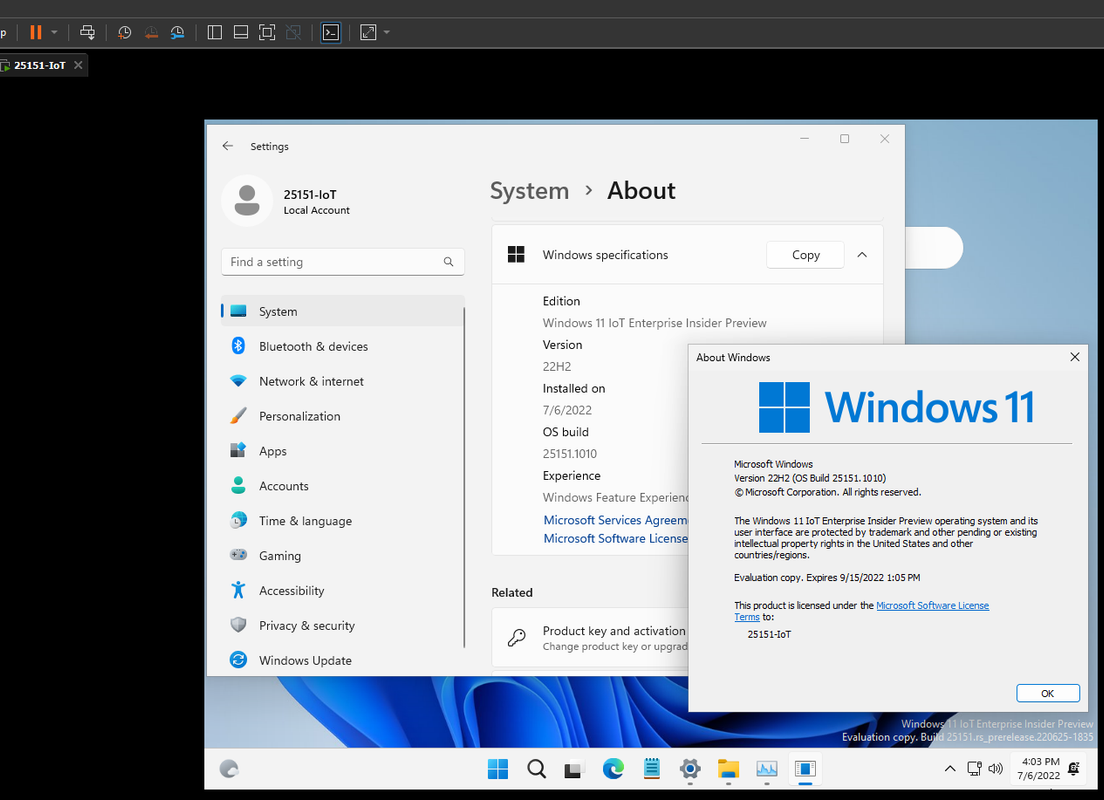
Task: Click the 22H2 version value text
Action: (557, 366)
